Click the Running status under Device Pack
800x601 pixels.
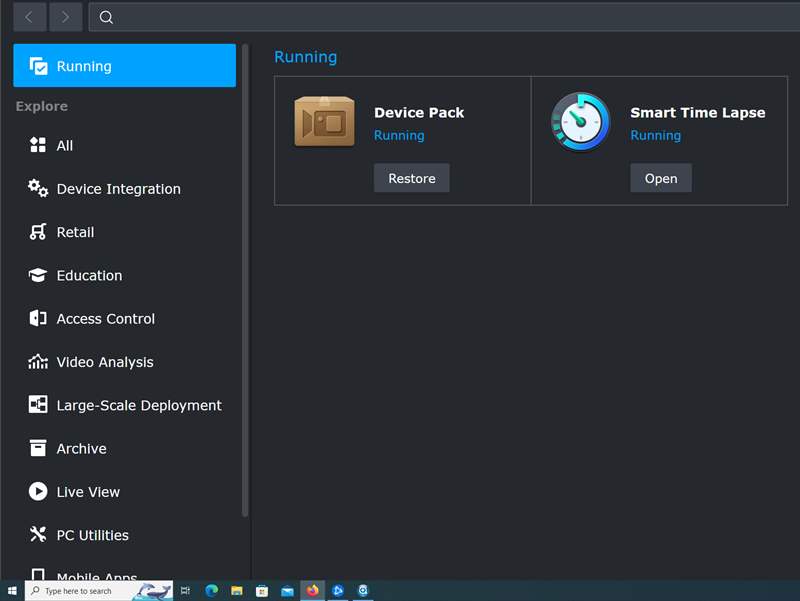(399, 135)
